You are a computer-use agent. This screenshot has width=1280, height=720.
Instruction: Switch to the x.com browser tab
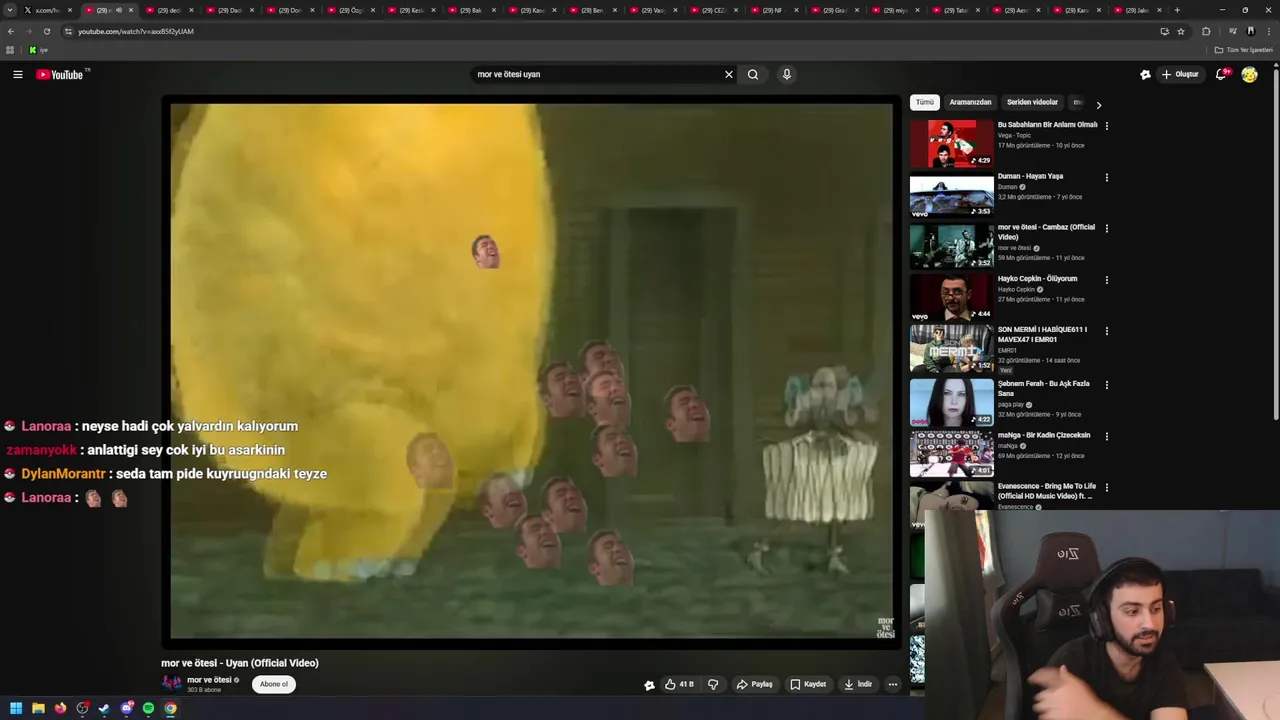pyautogui.click(x=49, y=10)
